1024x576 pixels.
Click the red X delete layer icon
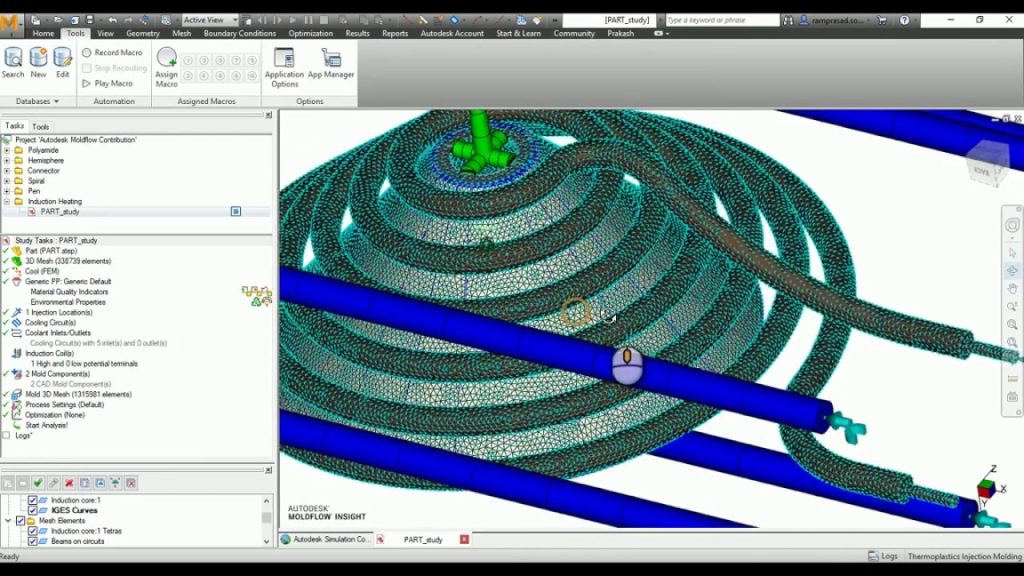pos(69,483)
